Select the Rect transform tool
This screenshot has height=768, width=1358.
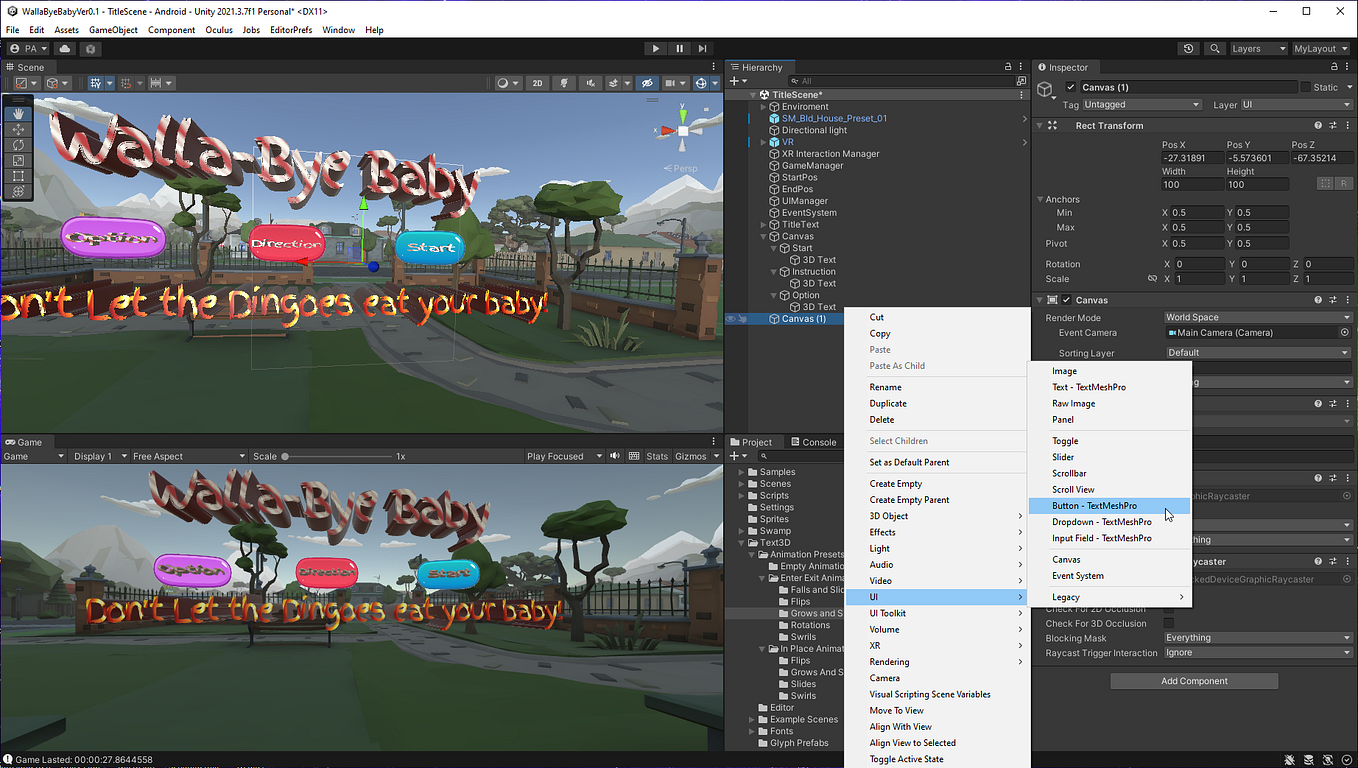(x=18, y=175)
